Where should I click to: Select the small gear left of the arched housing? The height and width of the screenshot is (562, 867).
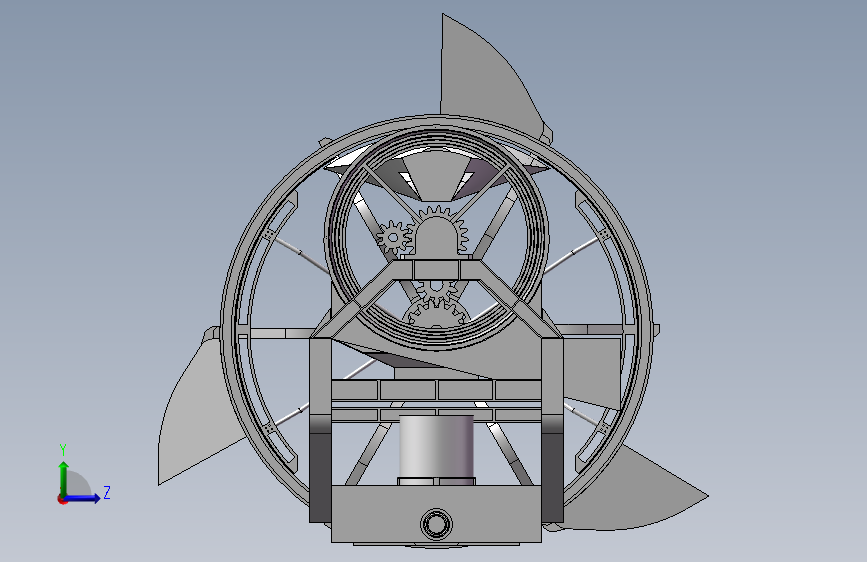[x=393, y=238]
